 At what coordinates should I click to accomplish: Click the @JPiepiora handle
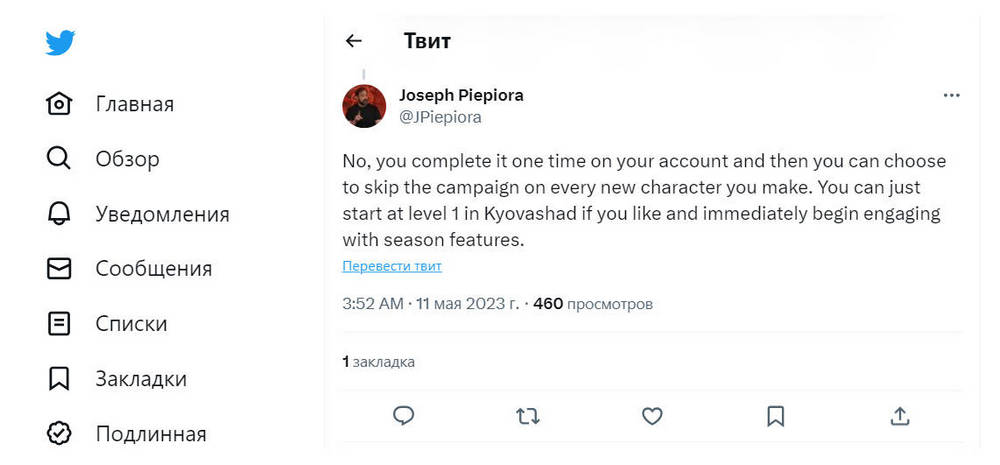click(440, 117)
